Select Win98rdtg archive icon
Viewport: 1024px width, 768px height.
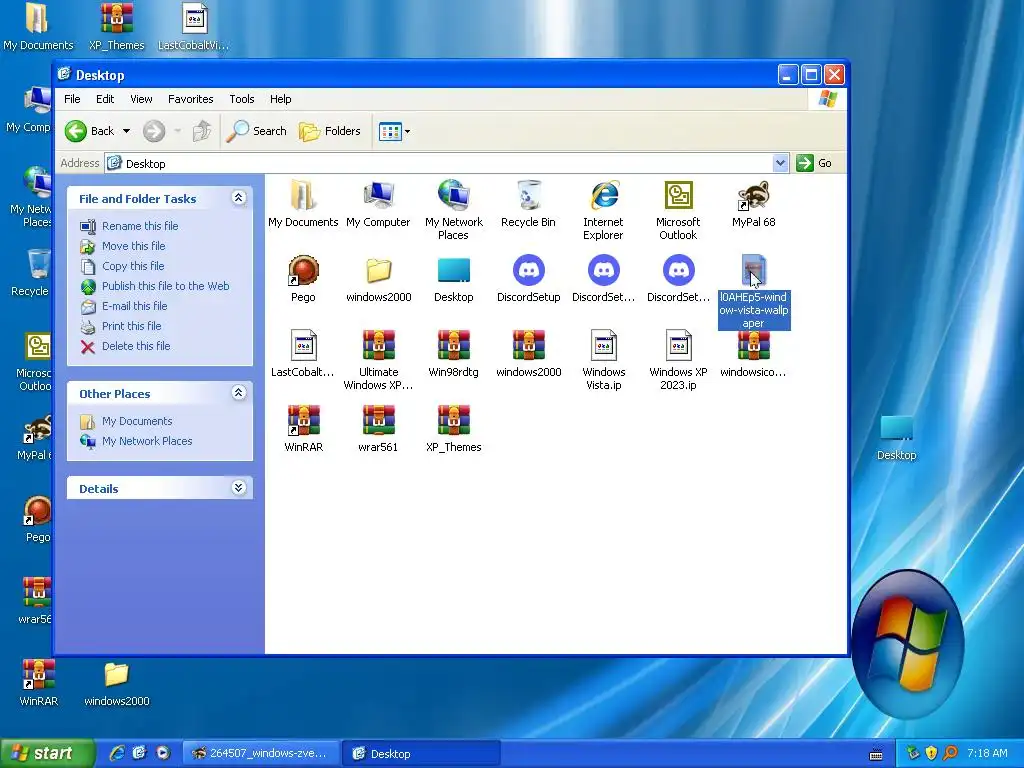453,345
